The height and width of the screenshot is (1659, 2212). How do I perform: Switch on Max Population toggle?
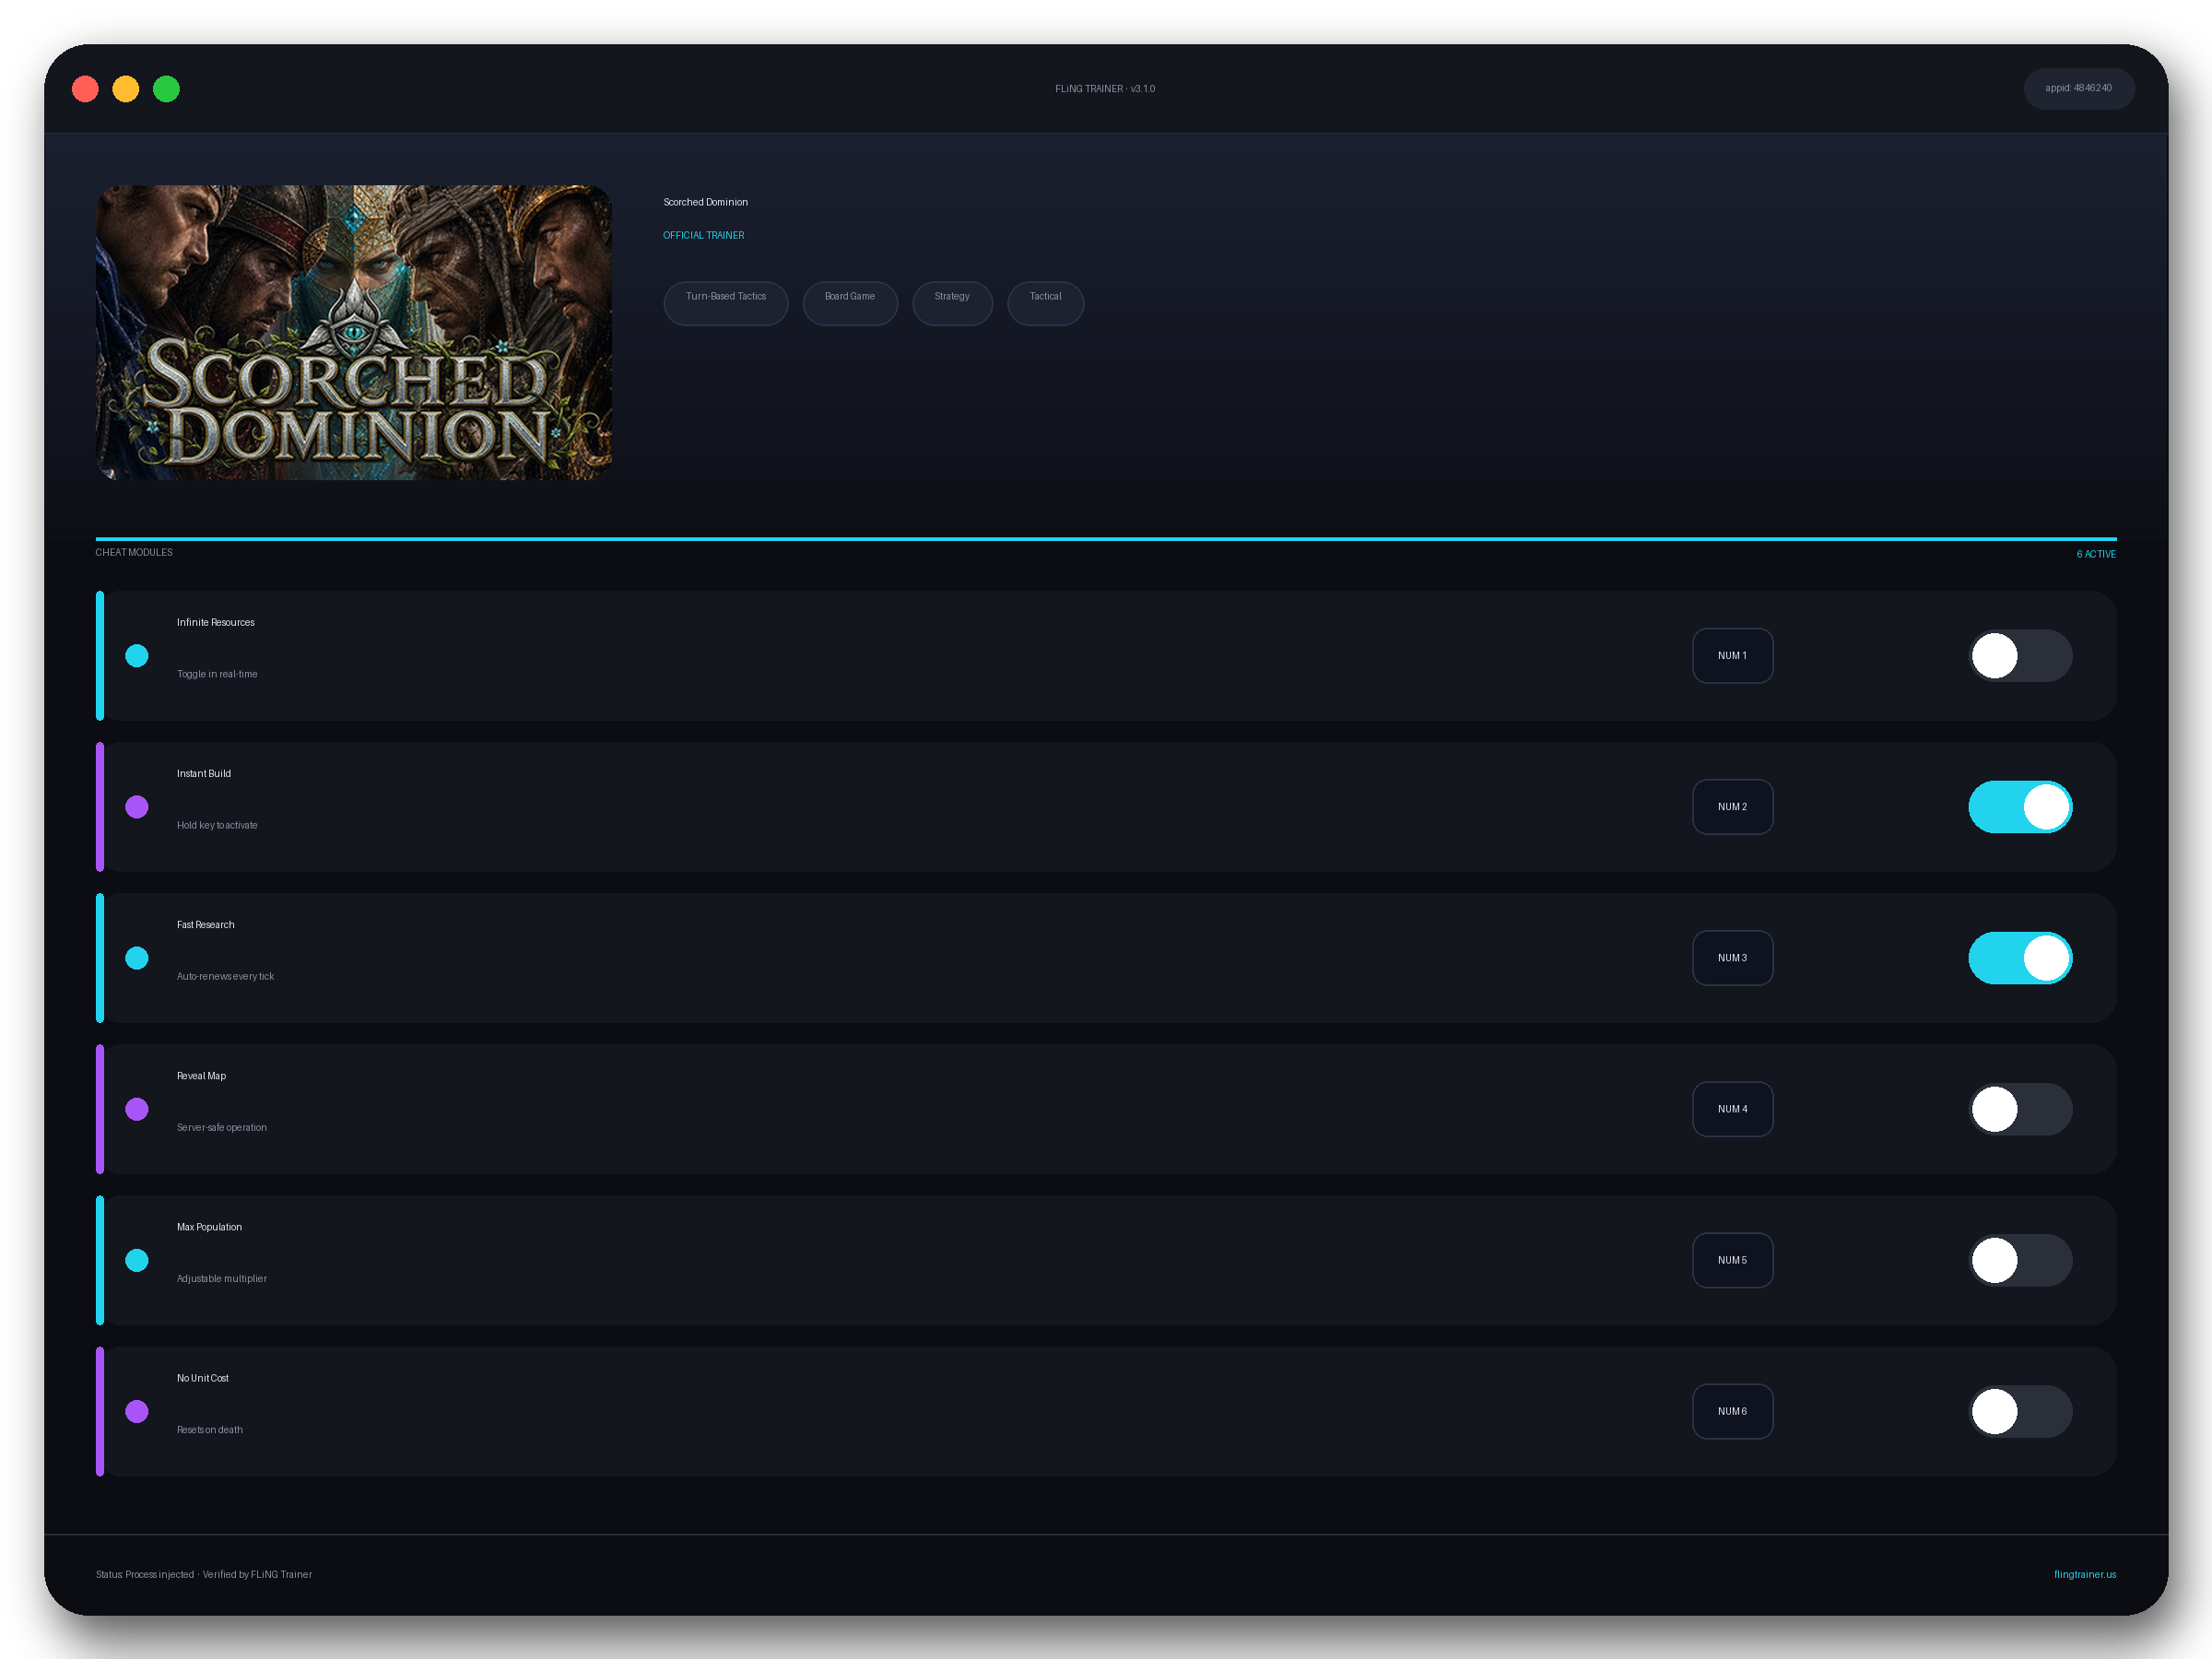click(2020, 1260)
